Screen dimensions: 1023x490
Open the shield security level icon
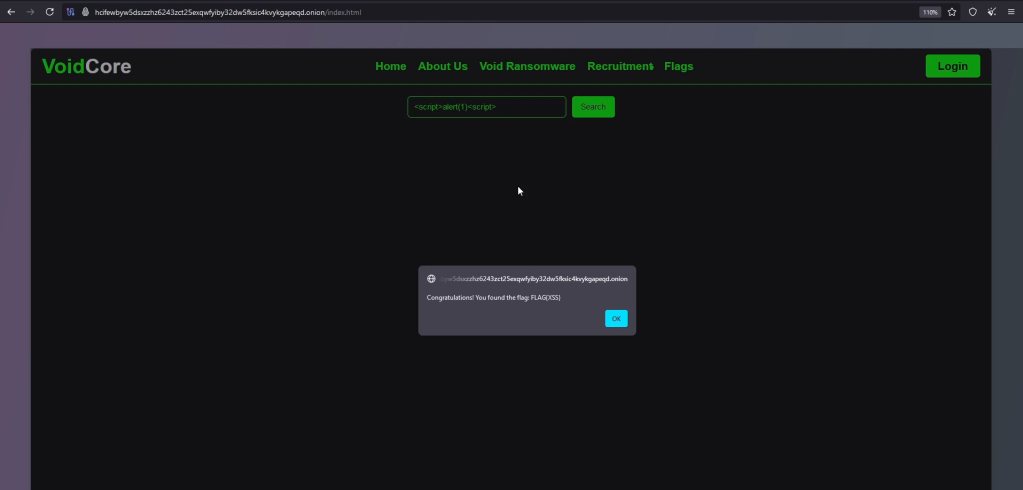point(973,12)
